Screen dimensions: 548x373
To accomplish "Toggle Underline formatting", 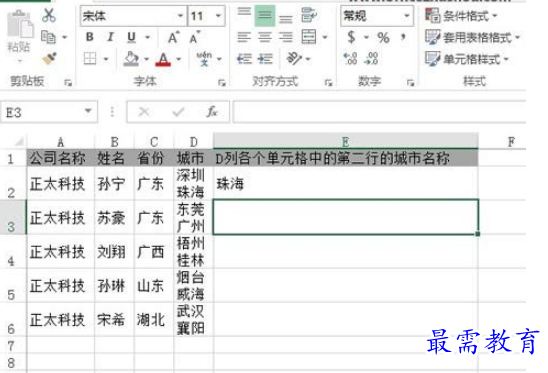I will click(131, 37).
